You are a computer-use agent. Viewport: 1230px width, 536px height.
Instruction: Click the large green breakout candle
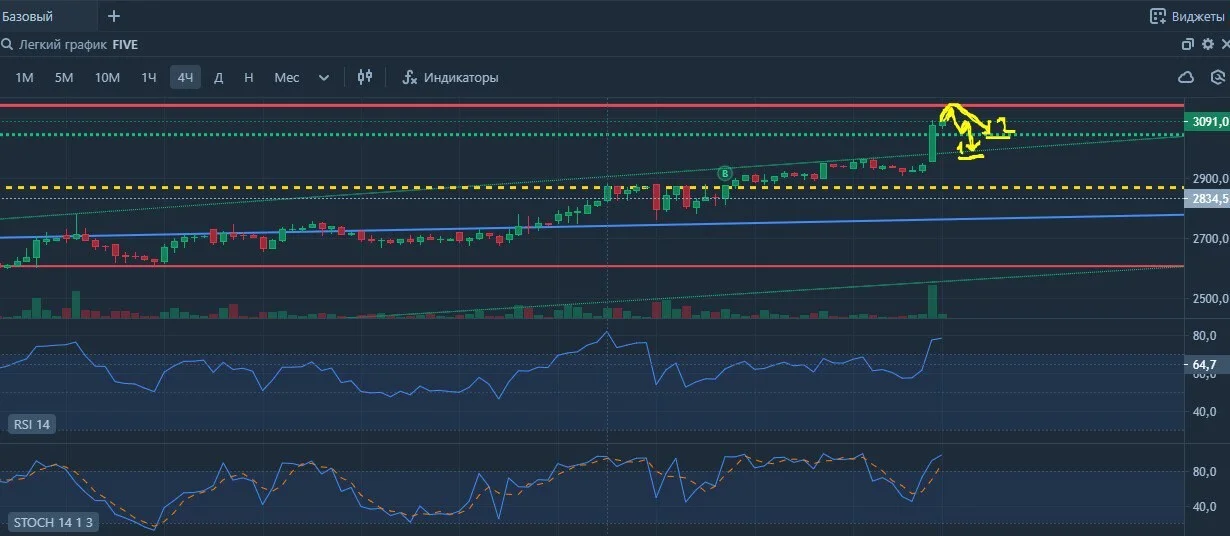coord(932,142)
